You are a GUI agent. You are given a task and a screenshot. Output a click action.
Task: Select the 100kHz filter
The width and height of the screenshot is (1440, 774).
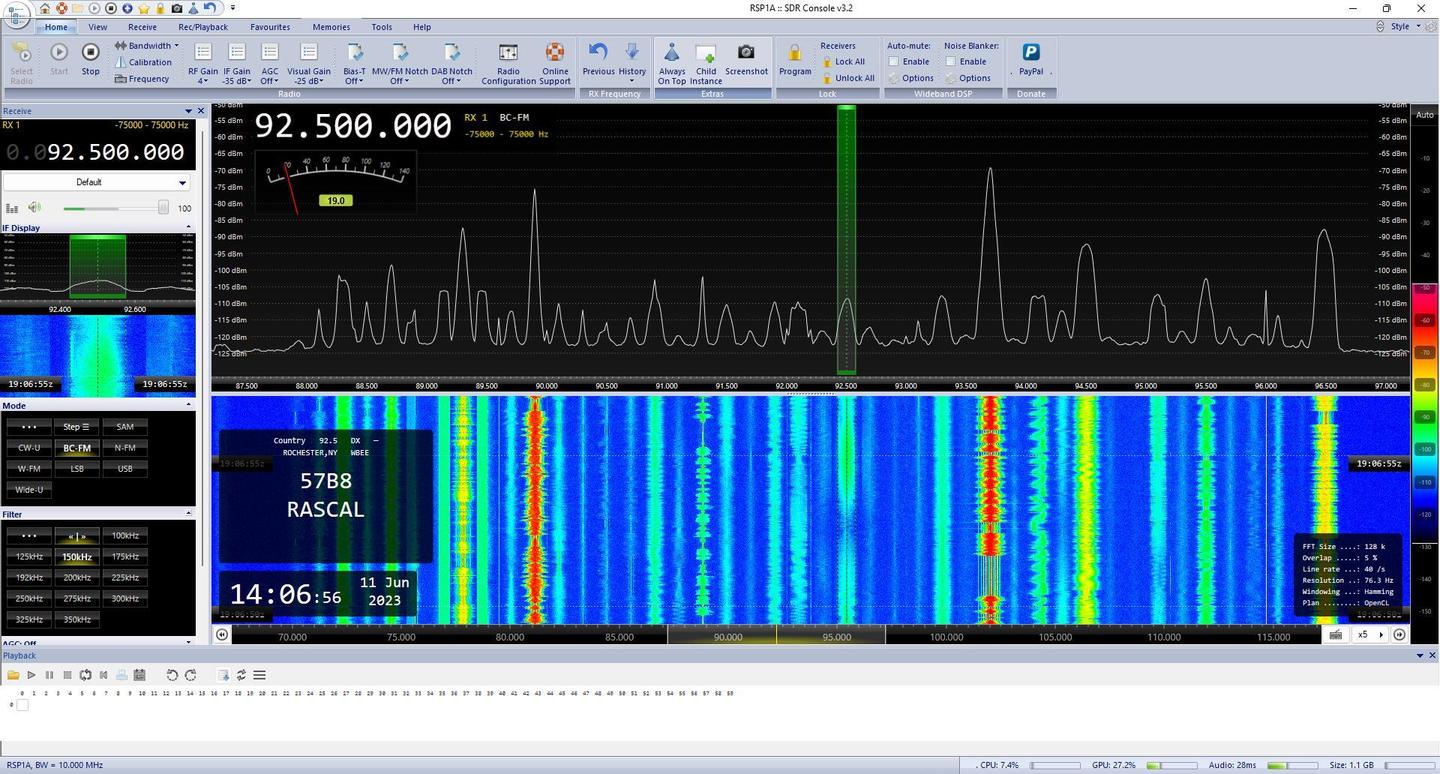(x=125, y=535)
